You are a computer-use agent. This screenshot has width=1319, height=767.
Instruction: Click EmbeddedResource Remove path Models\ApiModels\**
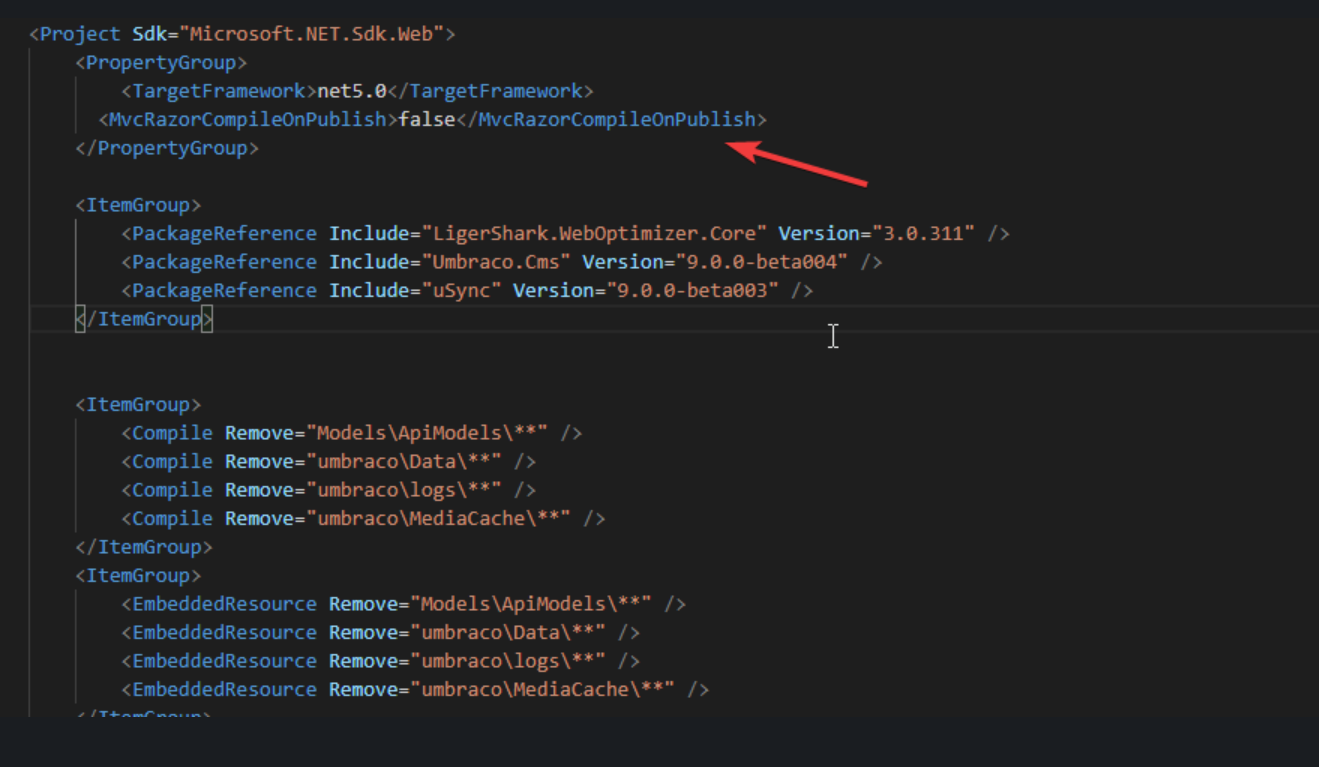[536, 604]
